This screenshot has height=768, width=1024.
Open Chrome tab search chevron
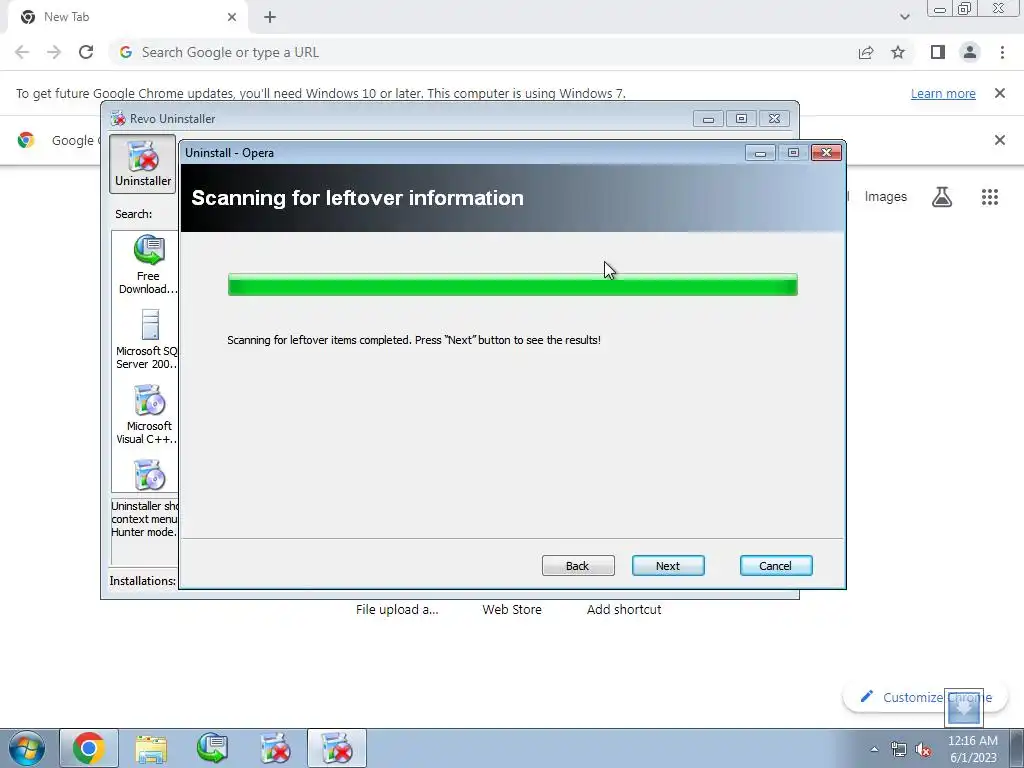pos(904,17)
